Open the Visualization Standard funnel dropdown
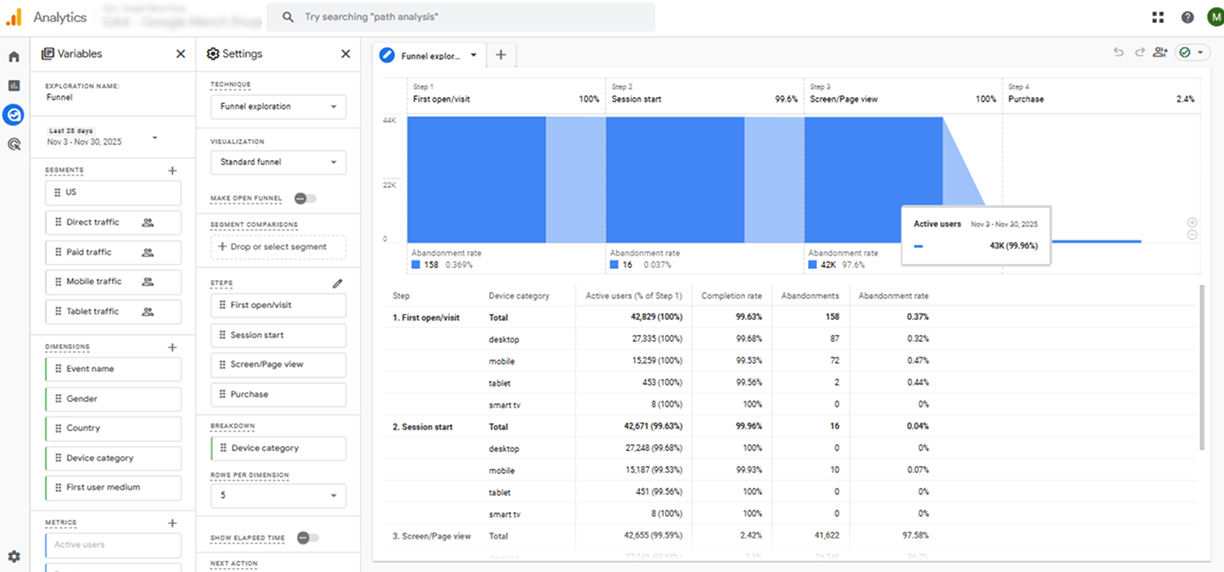The height and width of the screenshot is (572, 1224). (x=278, y=162)
